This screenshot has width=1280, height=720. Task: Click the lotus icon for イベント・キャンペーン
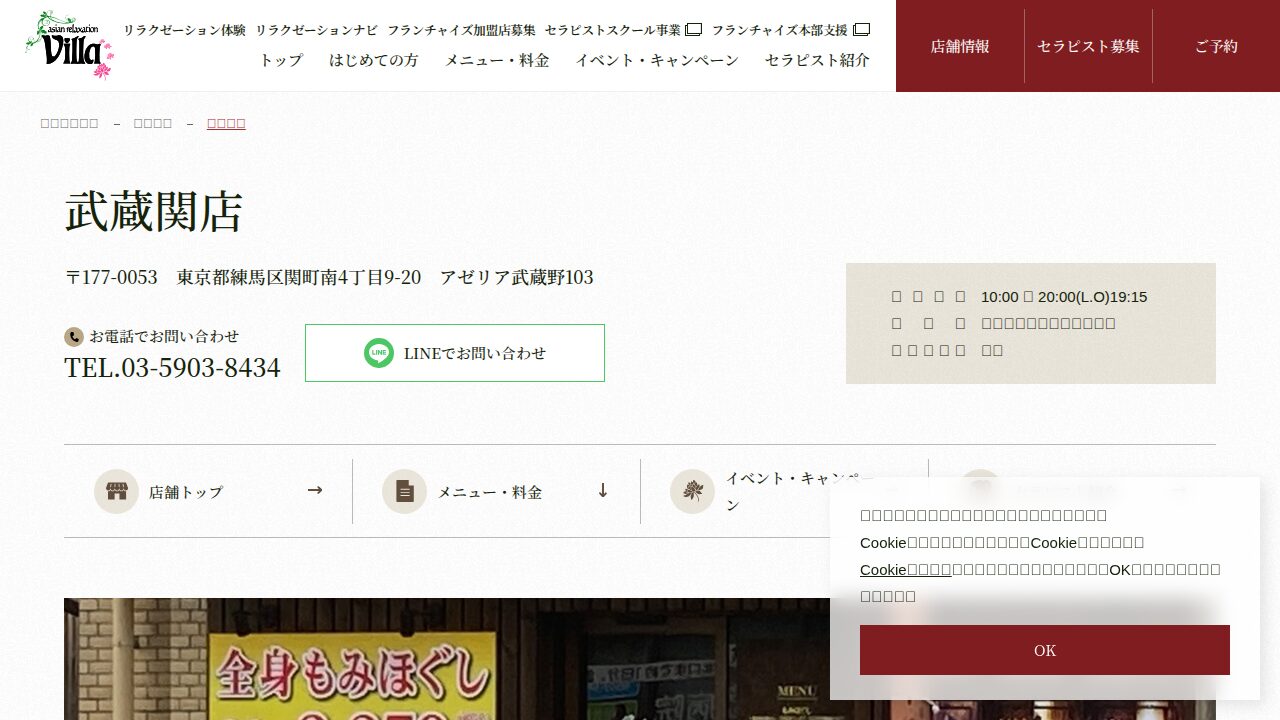692,492
